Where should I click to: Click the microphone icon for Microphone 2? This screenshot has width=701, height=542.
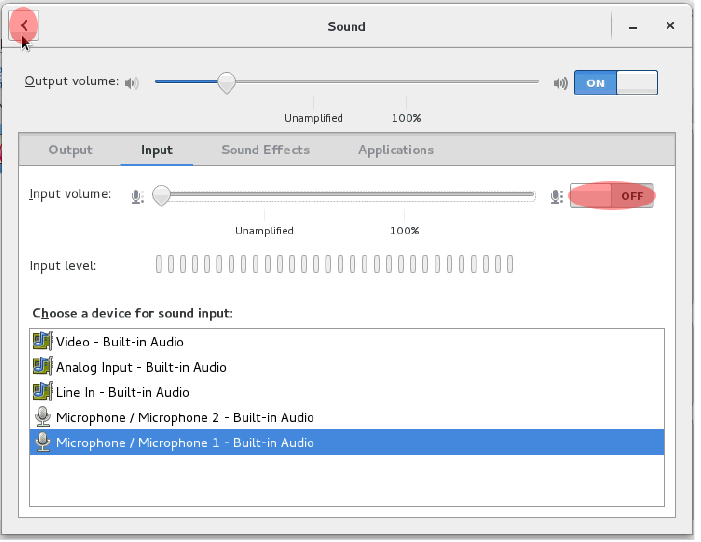pos(43,417)
